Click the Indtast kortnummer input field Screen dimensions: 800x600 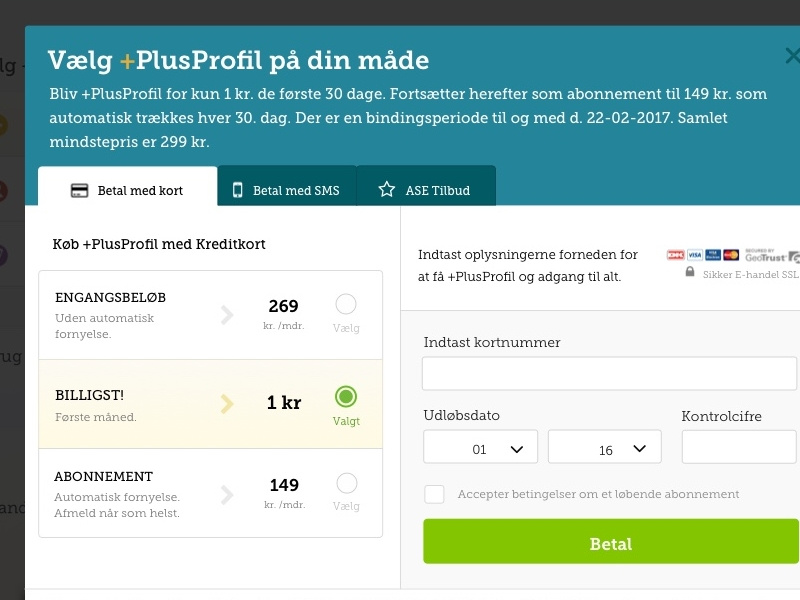[609, 373]
